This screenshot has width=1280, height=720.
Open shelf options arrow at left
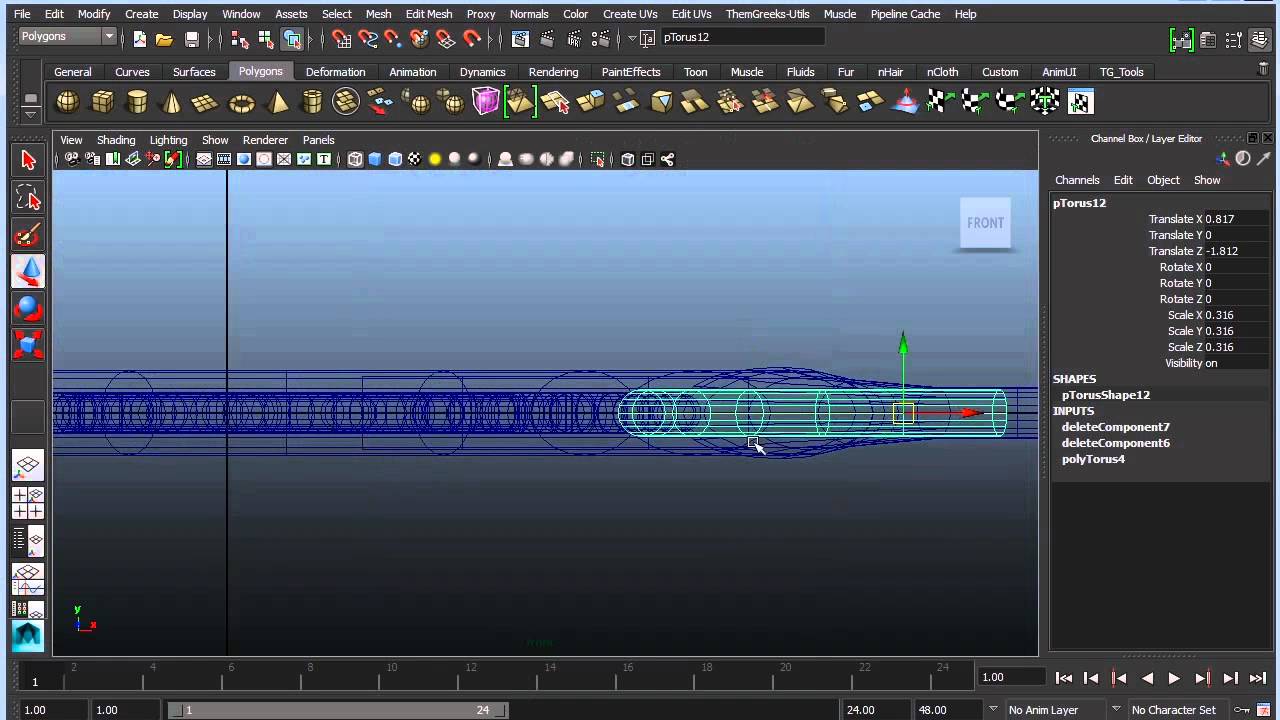[x=31, y=115]
